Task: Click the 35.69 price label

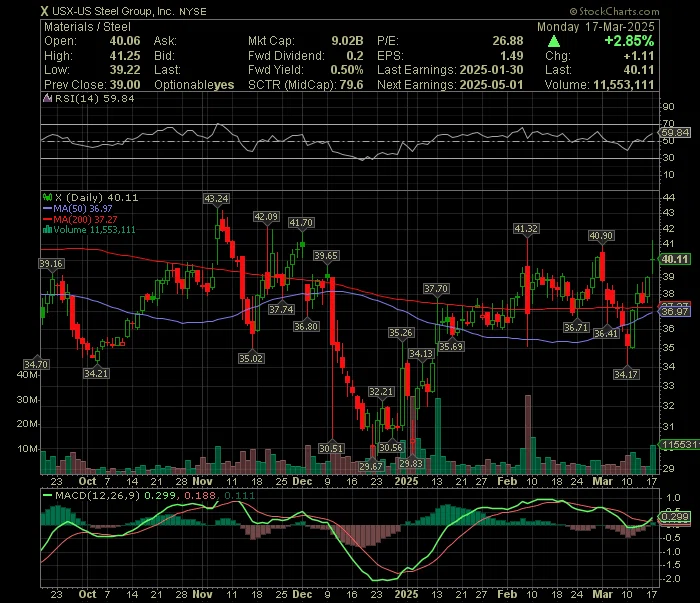Action: [x=451, y=347]
